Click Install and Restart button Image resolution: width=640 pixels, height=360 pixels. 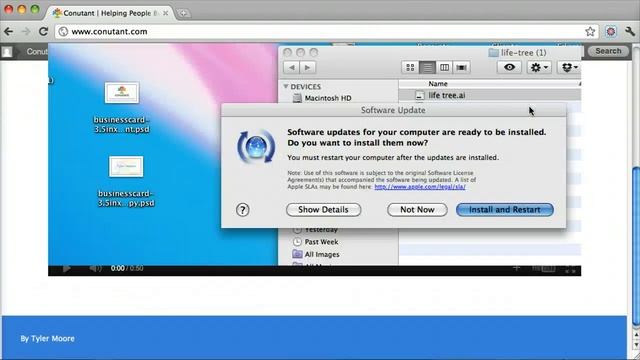pos(504,210)
